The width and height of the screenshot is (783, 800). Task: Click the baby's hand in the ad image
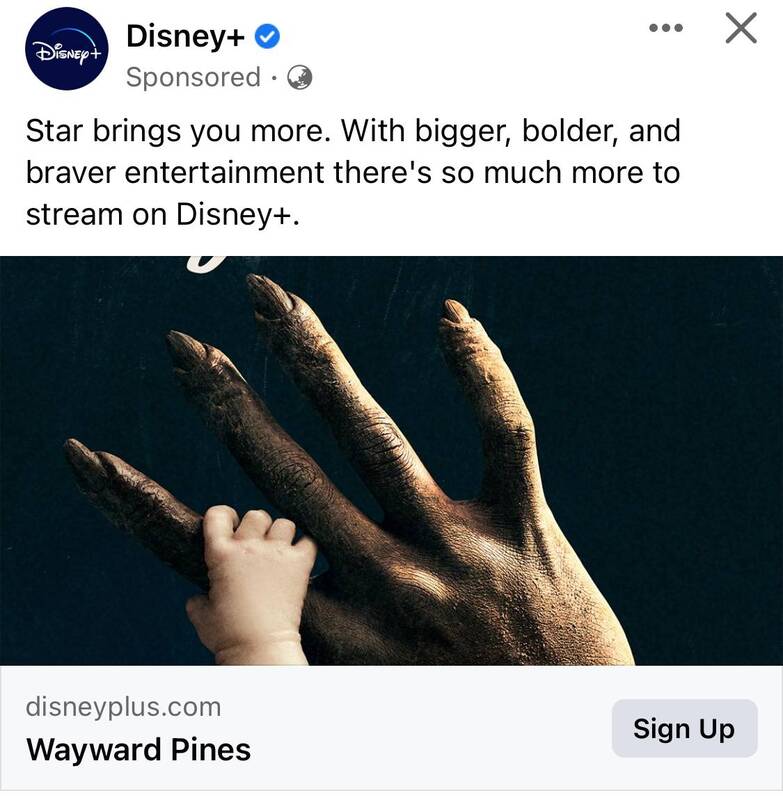click(x=250, y=584)
